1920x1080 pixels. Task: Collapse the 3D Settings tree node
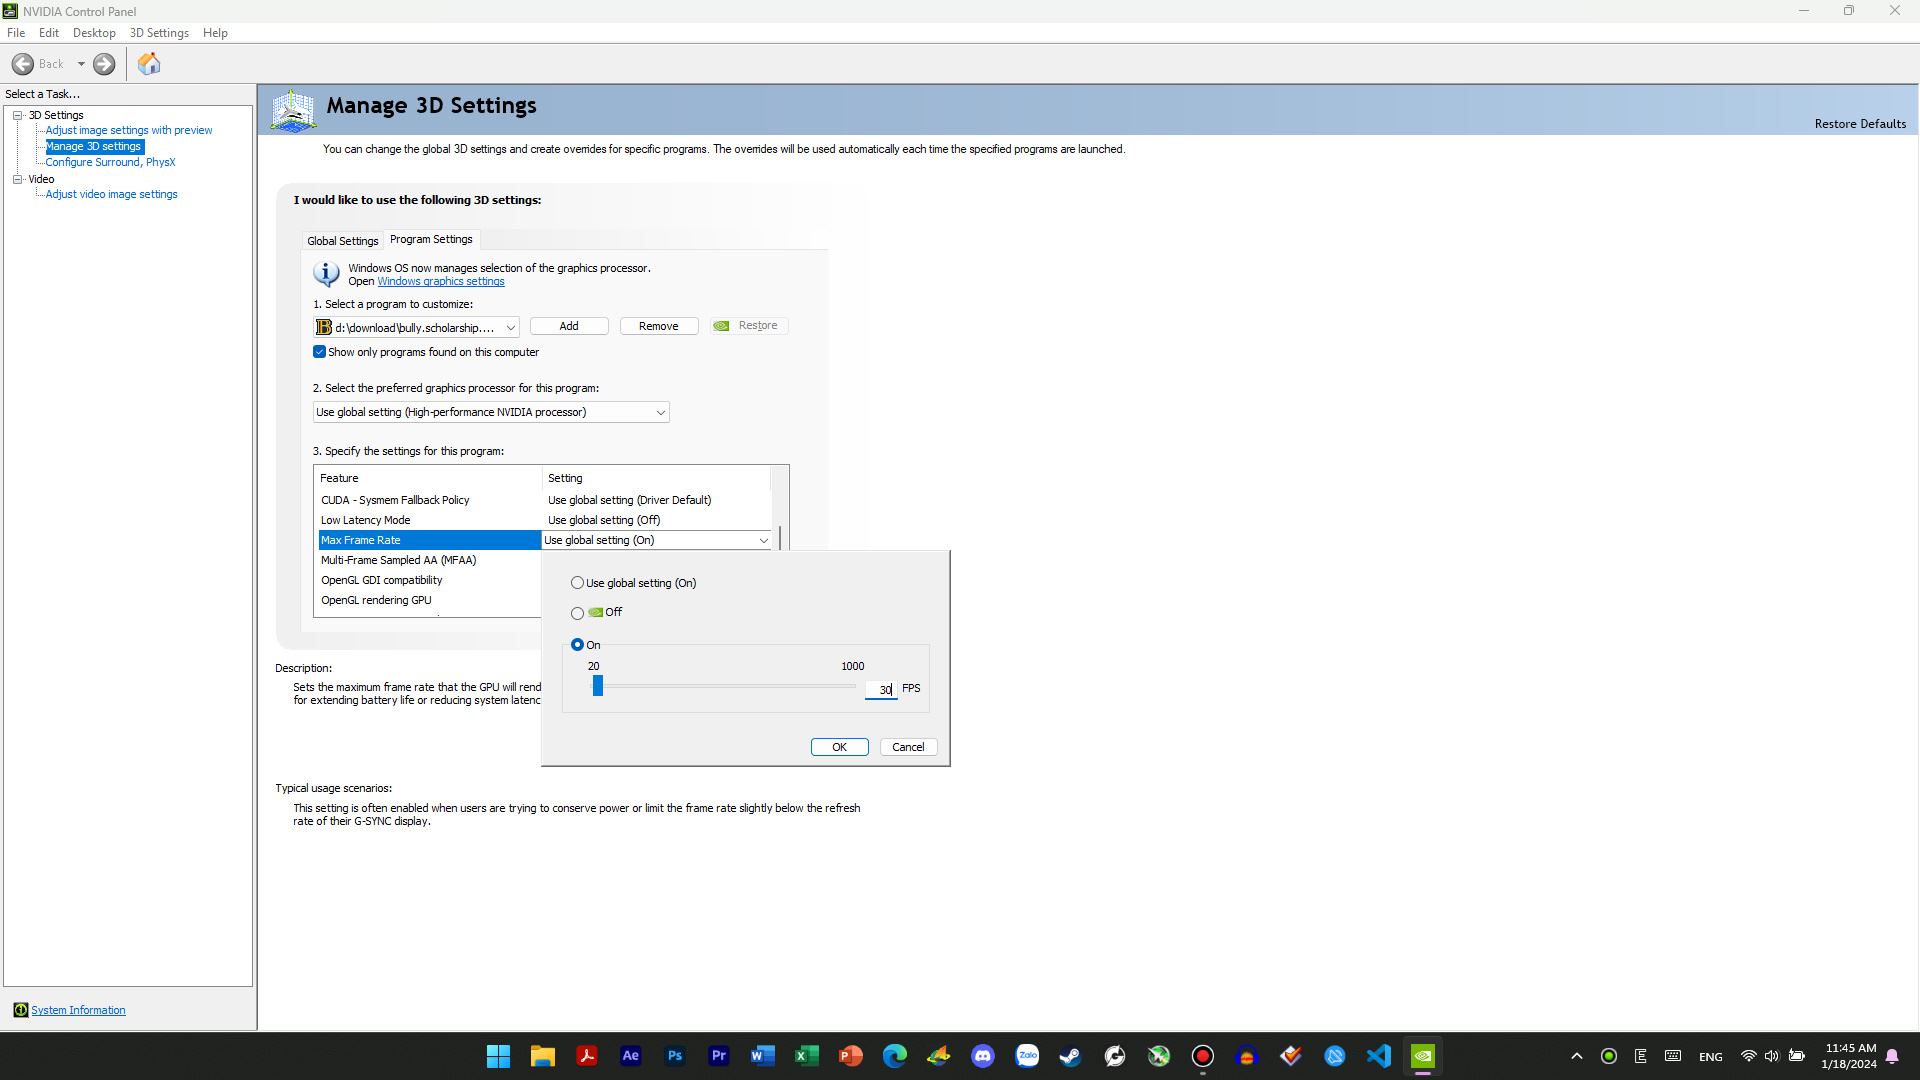point(18,115)
